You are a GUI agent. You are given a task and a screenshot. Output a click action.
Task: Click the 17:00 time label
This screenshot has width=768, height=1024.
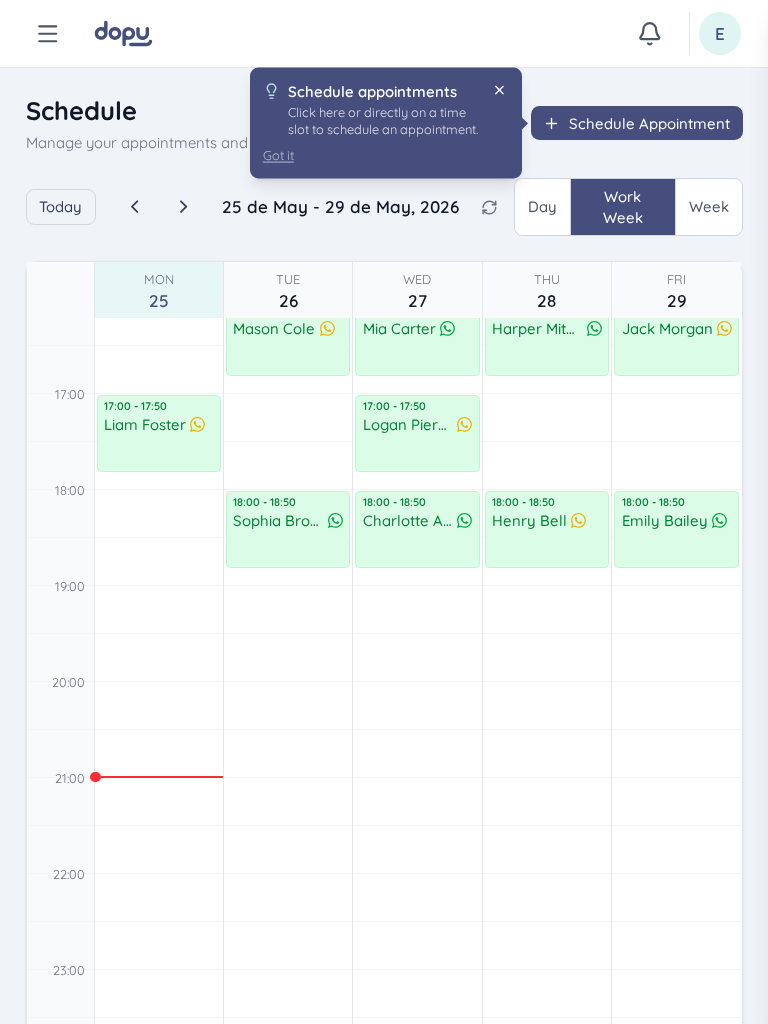[69, 394]
